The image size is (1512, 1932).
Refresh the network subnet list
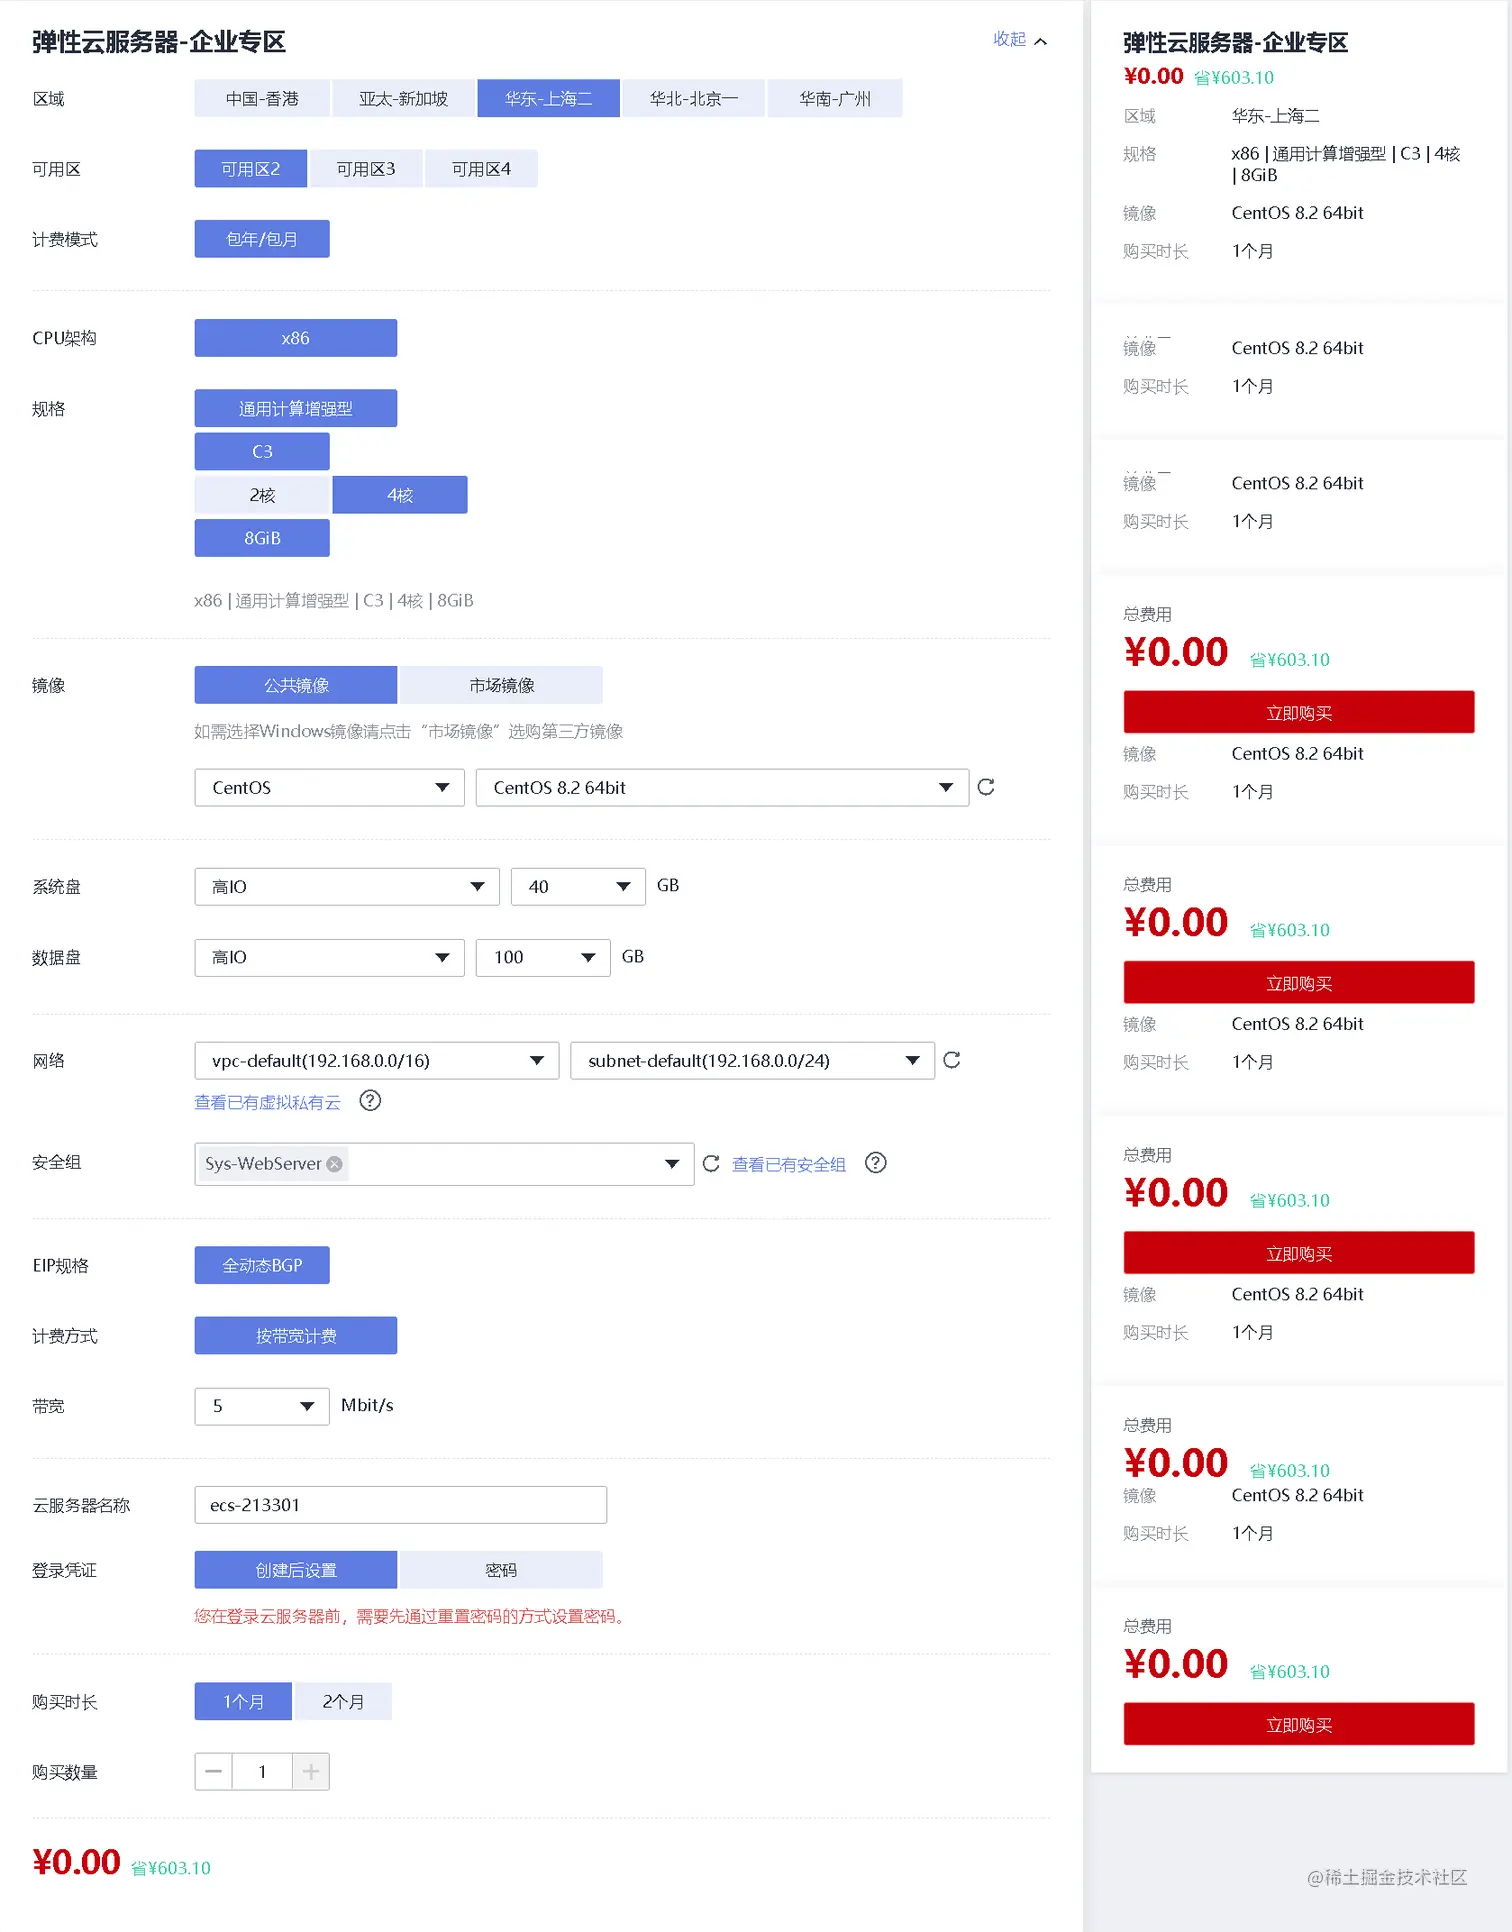(x=952, y=1060)
